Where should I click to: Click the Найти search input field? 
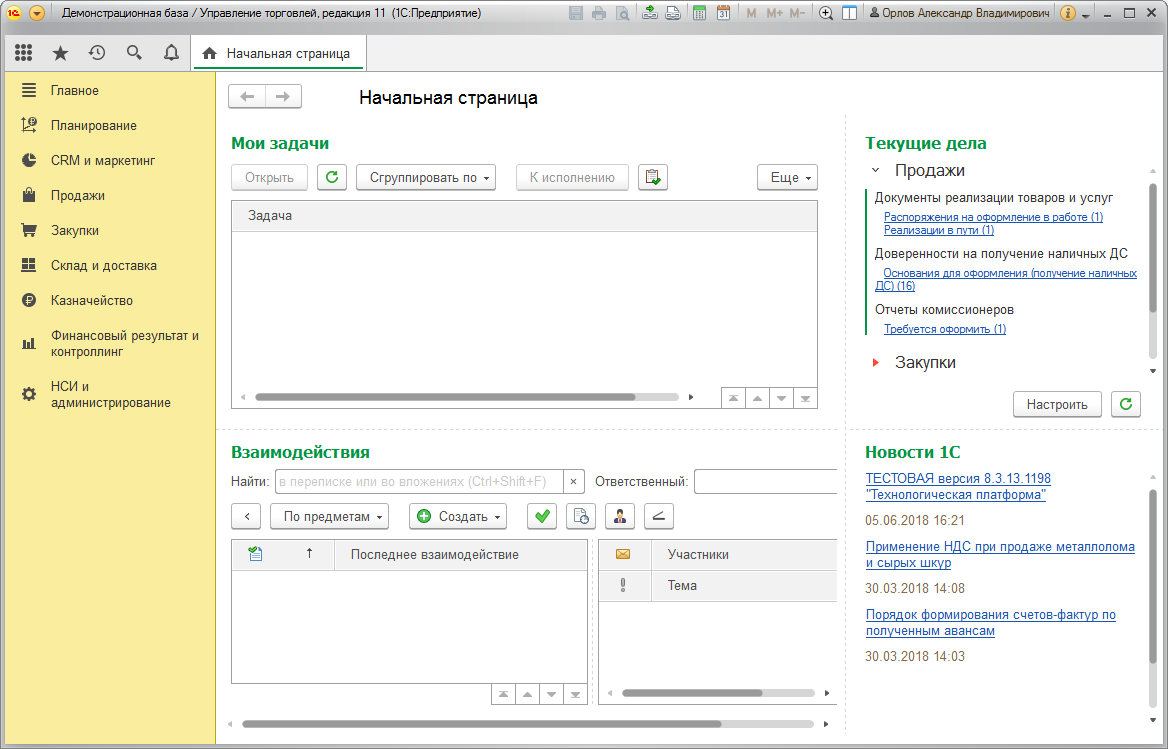(419, 482)
